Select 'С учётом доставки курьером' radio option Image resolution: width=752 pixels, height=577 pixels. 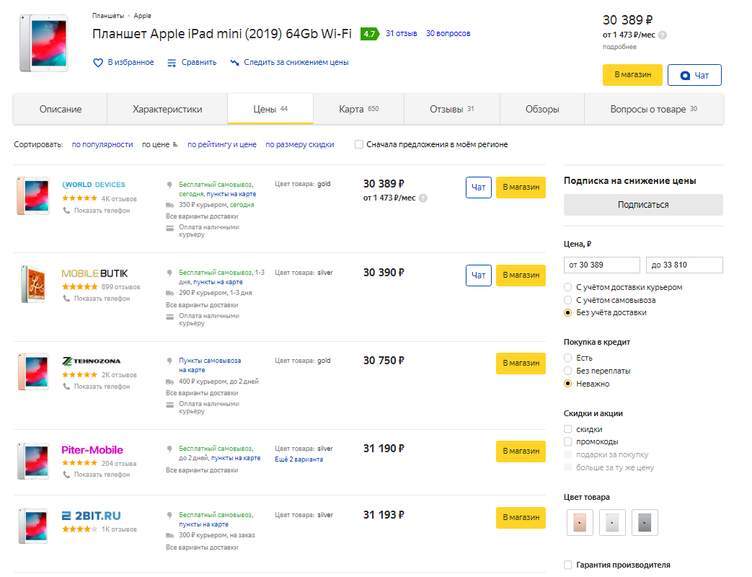pyautogui.click(x=569, y=287)
